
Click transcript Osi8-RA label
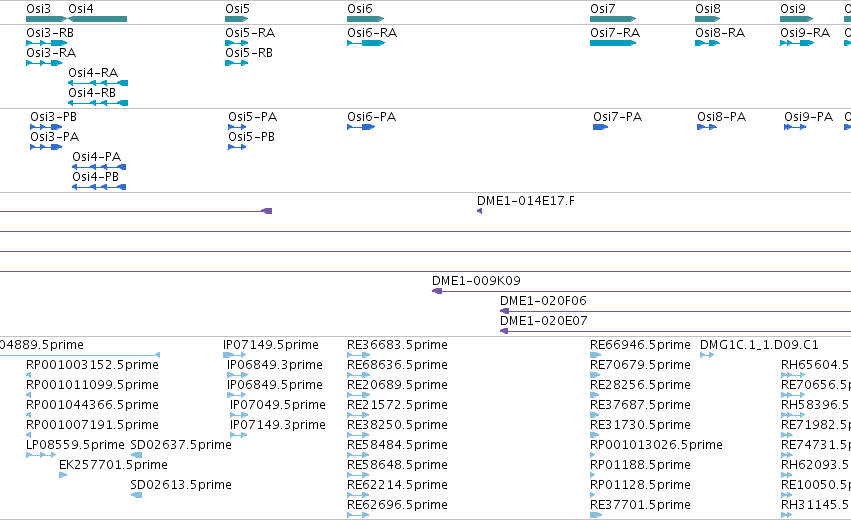720,33
